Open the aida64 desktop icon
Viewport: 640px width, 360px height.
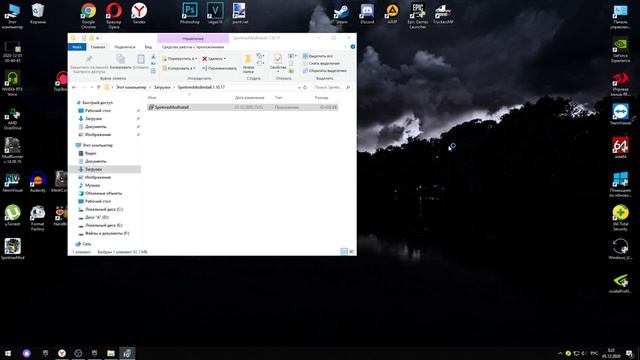[620, 148]
